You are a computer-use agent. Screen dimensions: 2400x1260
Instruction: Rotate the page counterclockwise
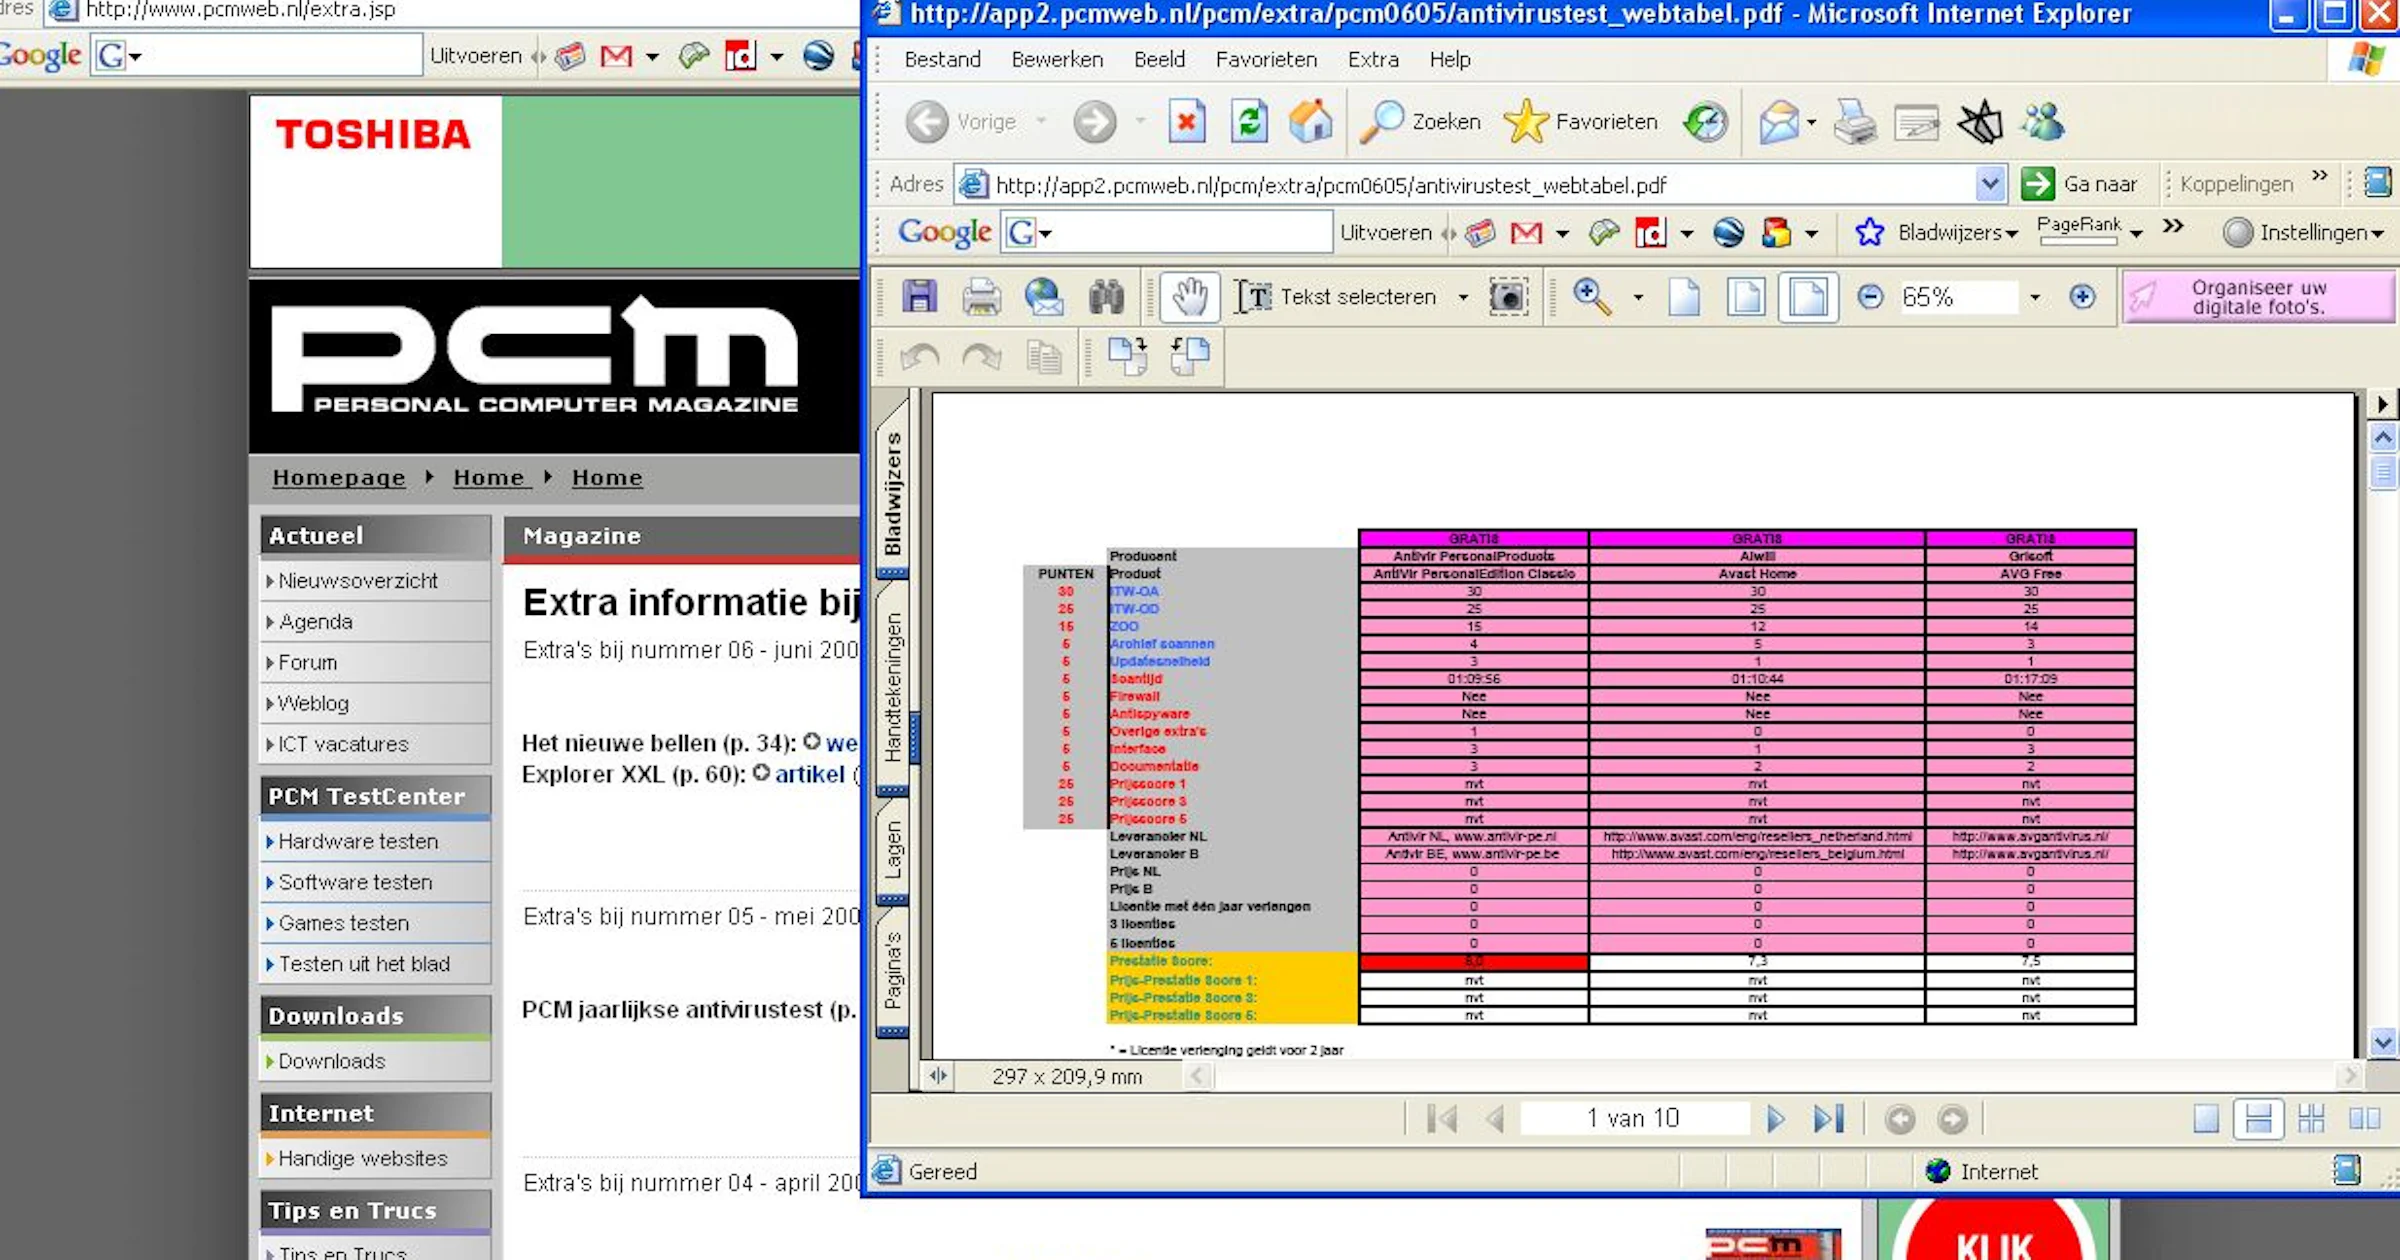pos(1190,356)
